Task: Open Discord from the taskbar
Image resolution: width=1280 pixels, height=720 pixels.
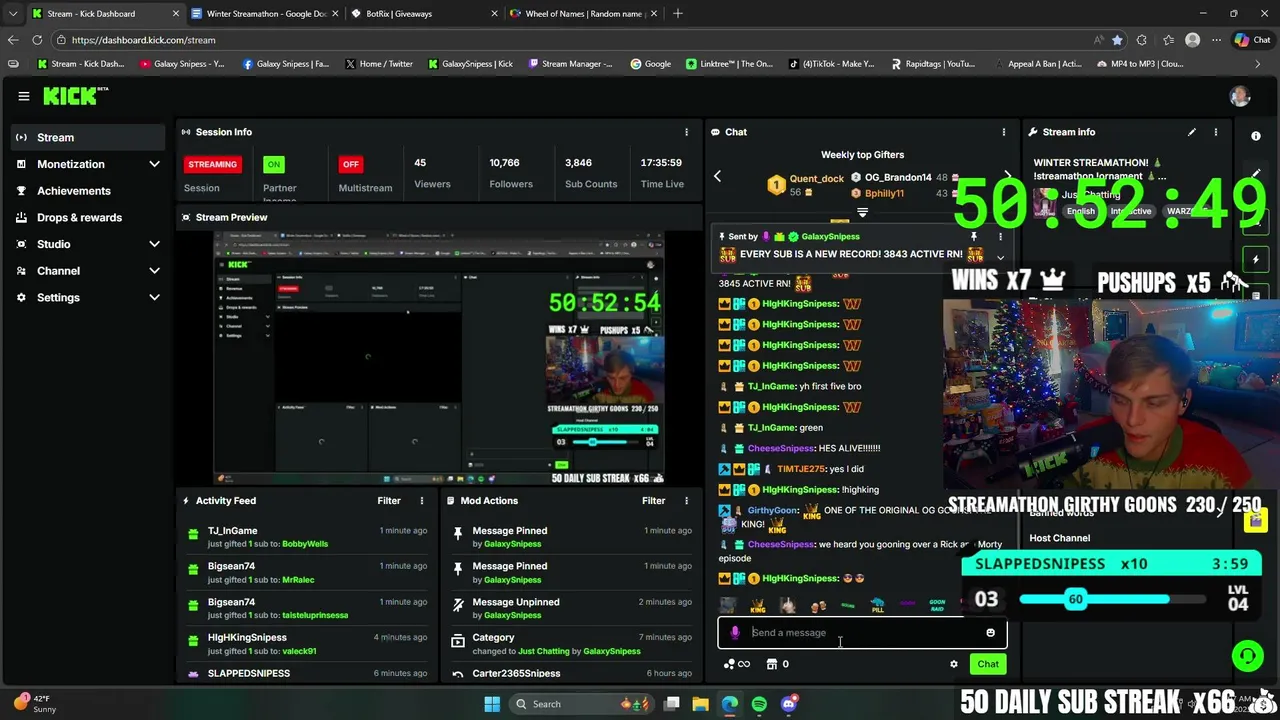Action: point(788,704)
